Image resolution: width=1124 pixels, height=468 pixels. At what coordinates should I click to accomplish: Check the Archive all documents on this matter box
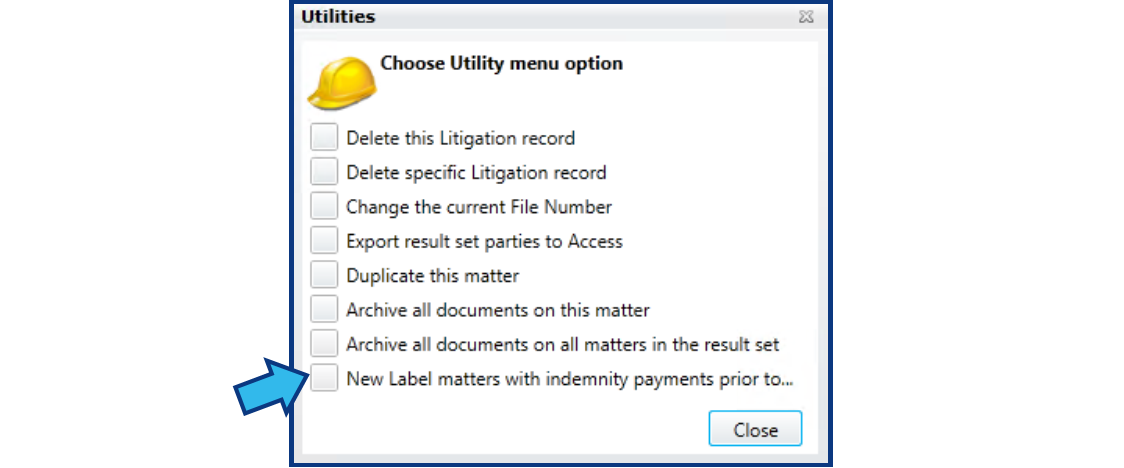(x=324, y=310)
